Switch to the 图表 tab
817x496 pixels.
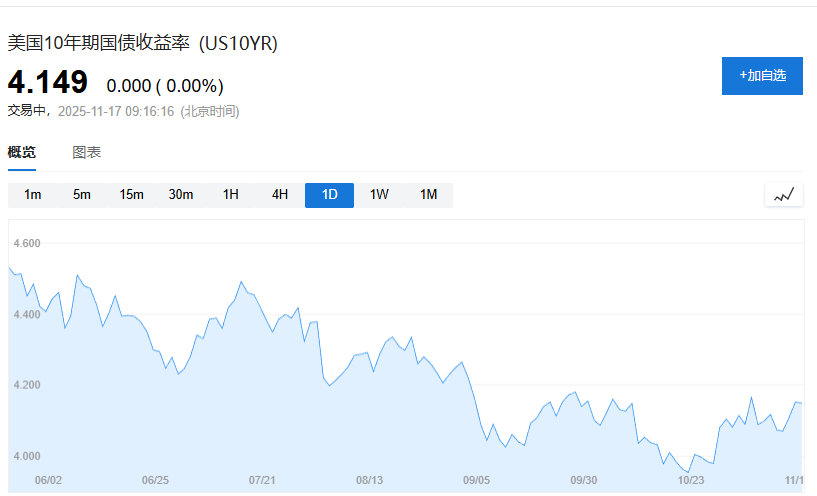point(87,153)
